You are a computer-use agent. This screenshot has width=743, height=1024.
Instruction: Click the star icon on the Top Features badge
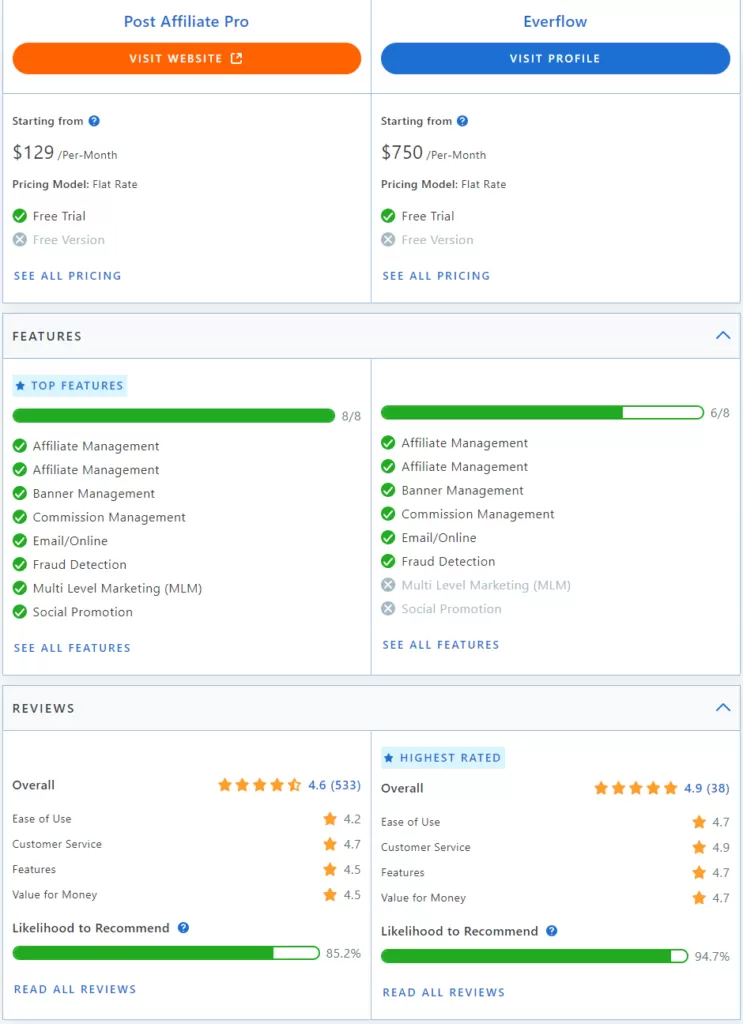pos(20,386)
